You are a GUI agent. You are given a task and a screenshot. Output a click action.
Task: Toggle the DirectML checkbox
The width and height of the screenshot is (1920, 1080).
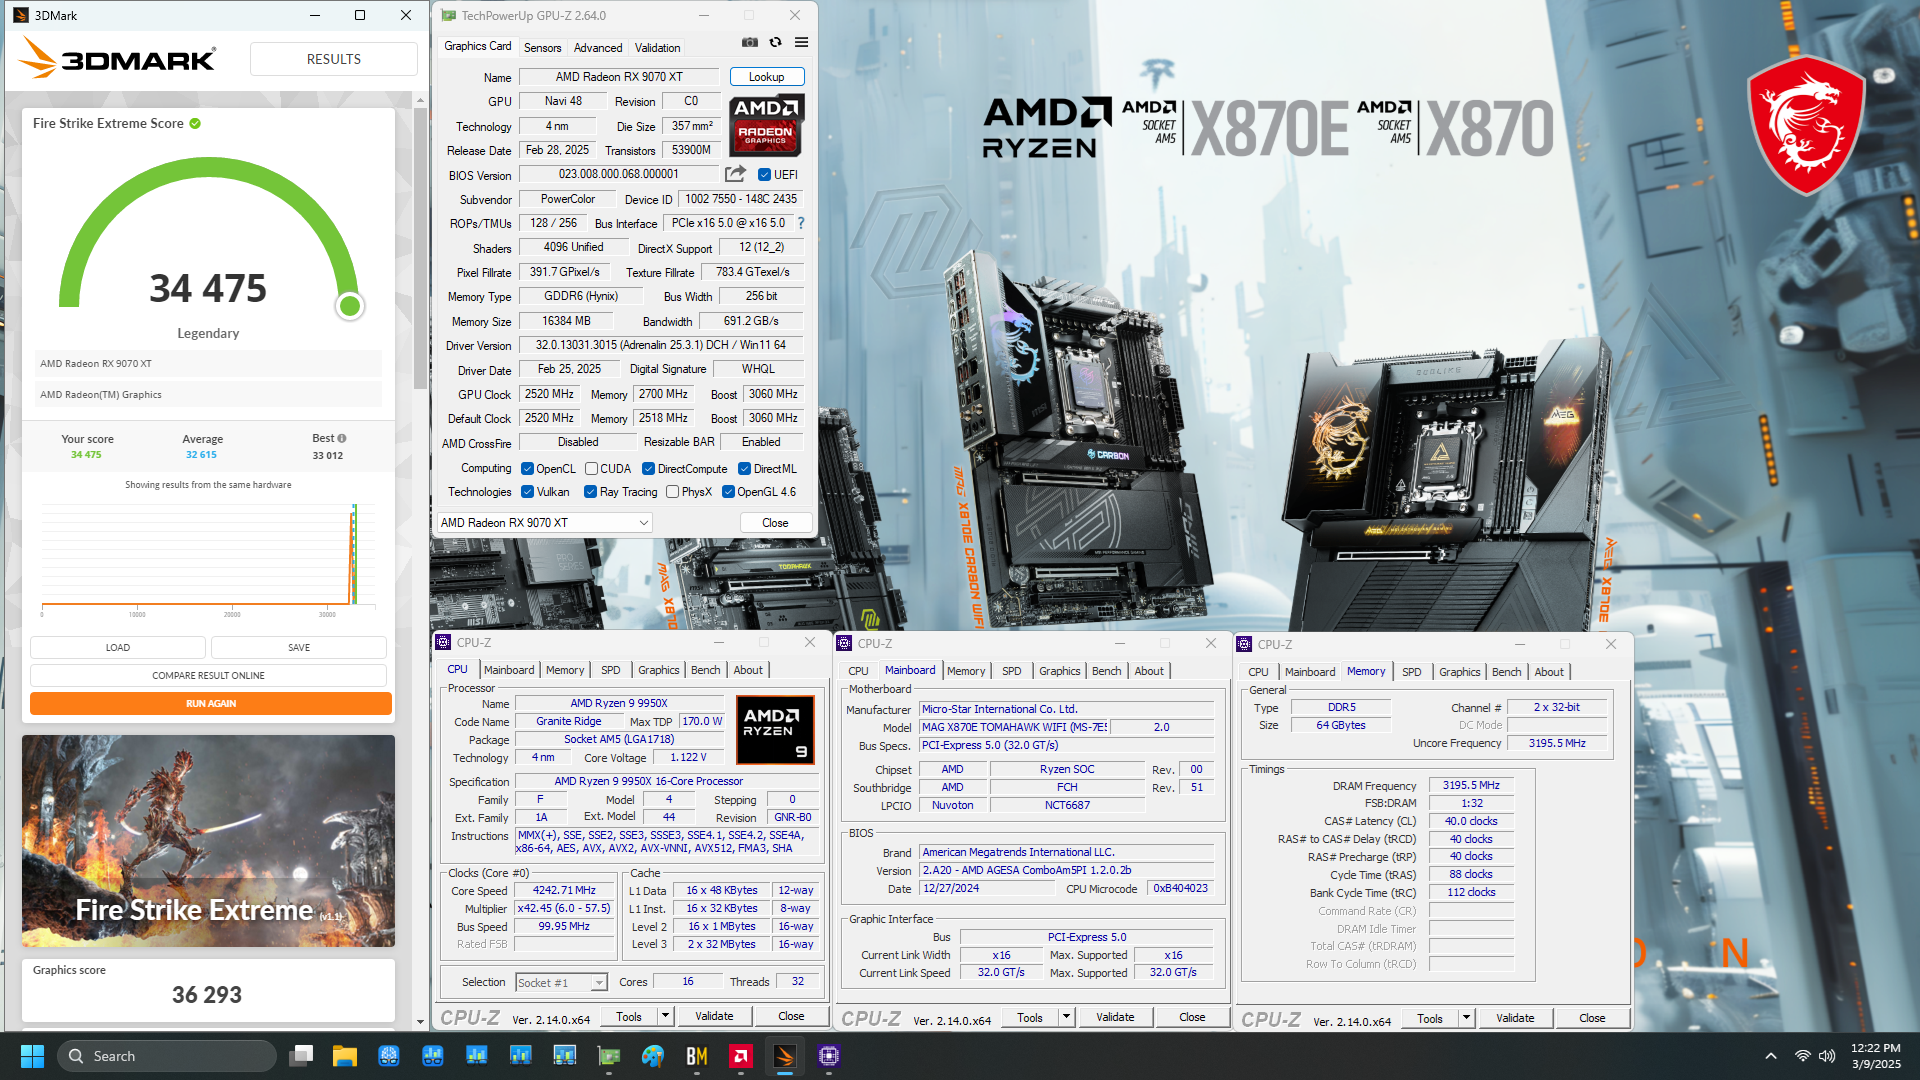pos(744,468)
